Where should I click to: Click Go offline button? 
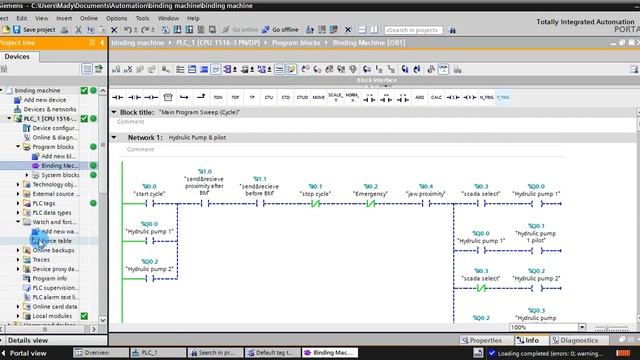(280, 30)
